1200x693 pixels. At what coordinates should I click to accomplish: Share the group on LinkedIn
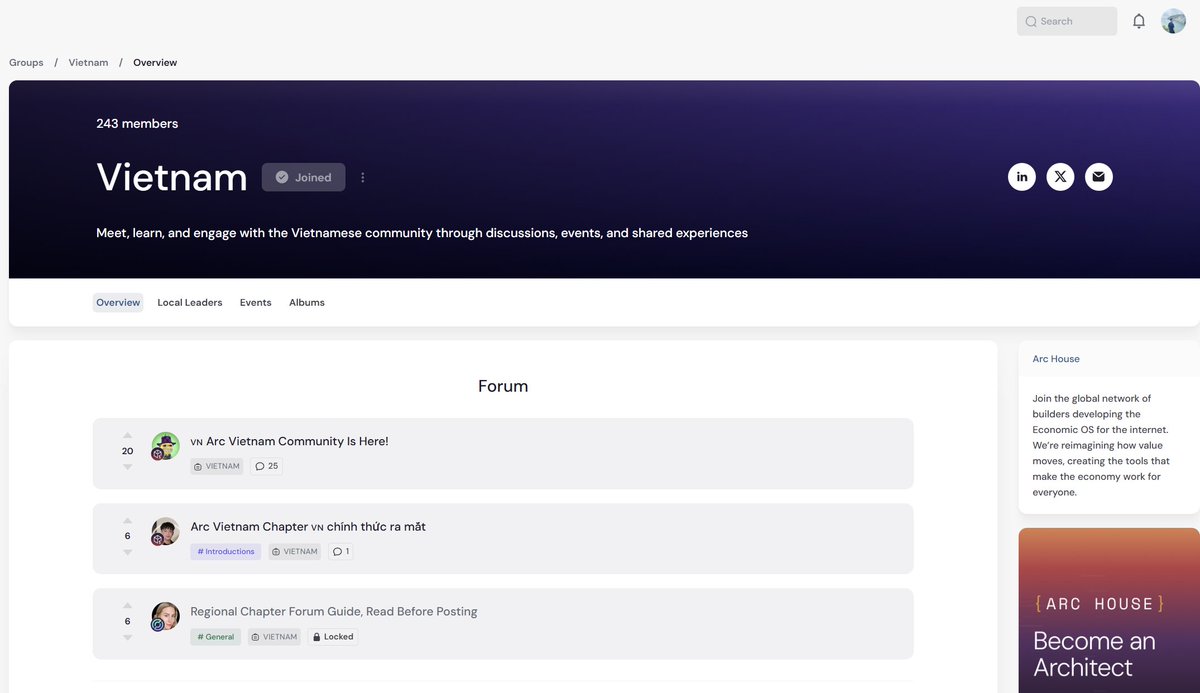[x=1022, y=177]
